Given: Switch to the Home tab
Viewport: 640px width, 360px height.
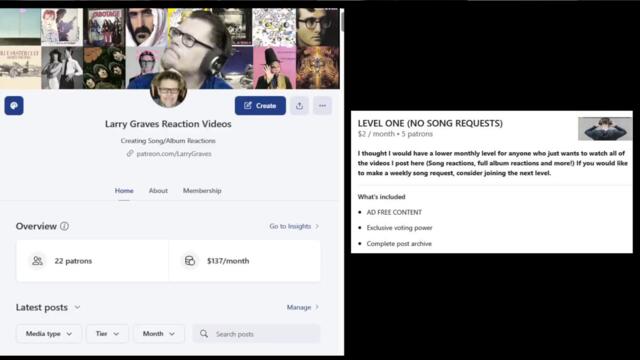Looking at the screenshot, I should point(124,191).
